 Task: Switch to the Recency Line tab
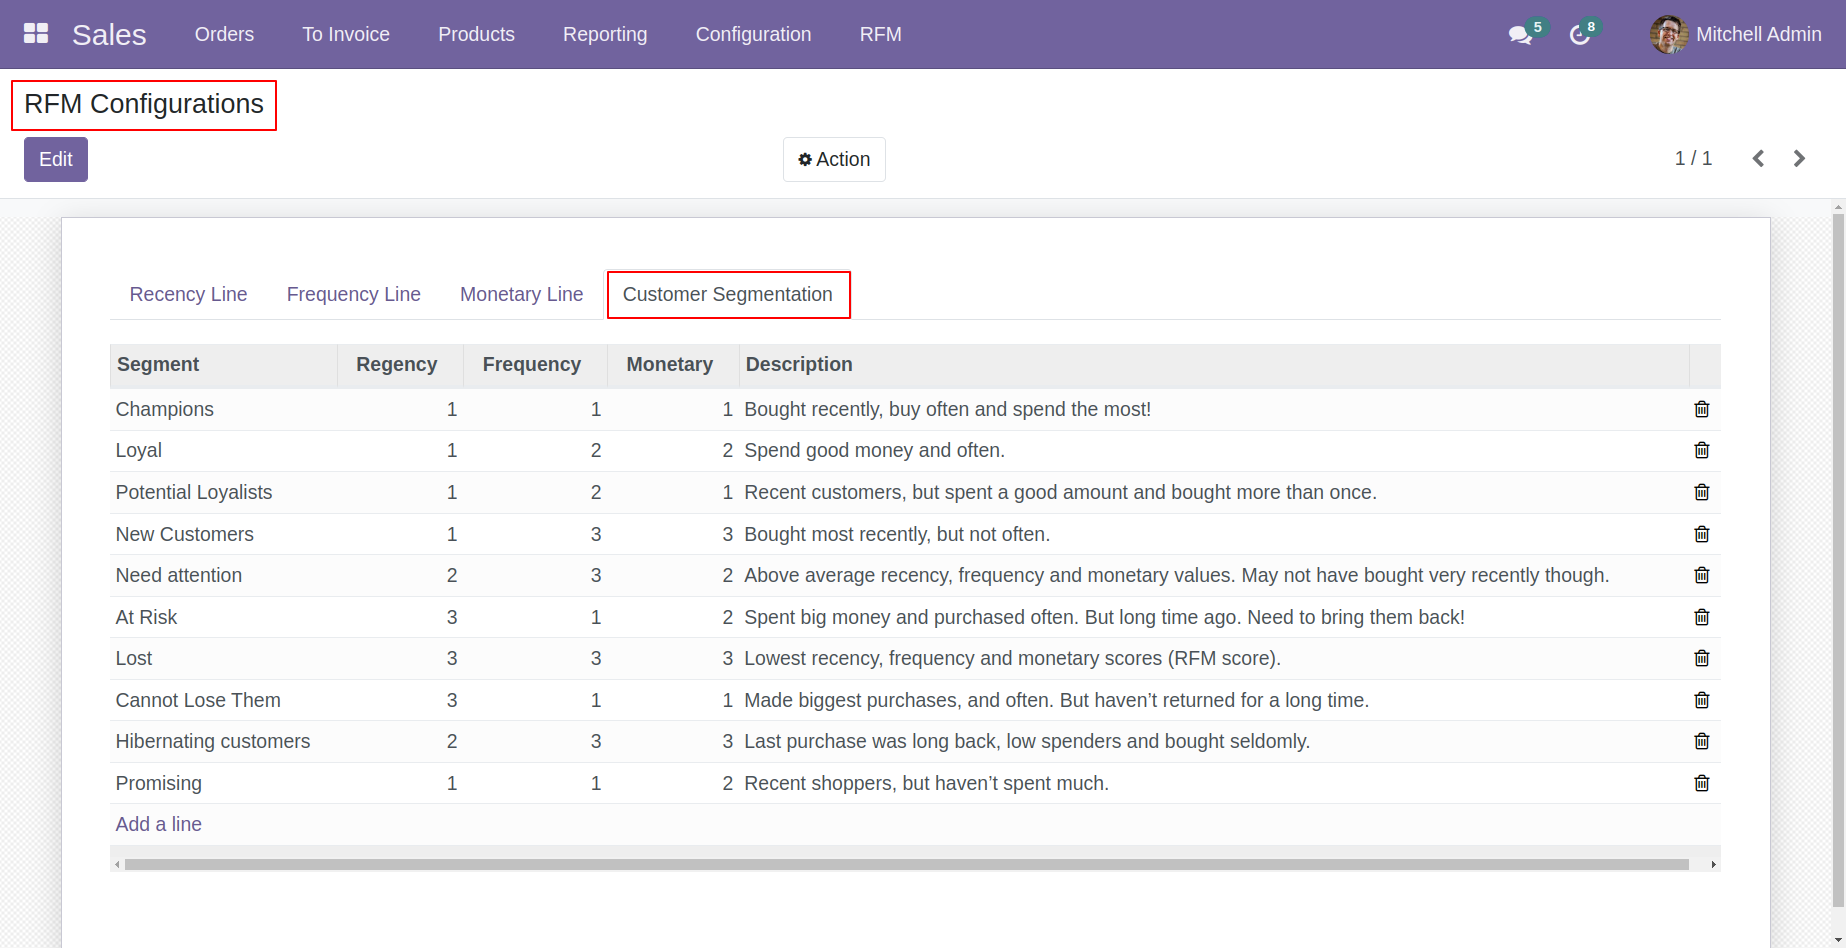coord(188,294)
